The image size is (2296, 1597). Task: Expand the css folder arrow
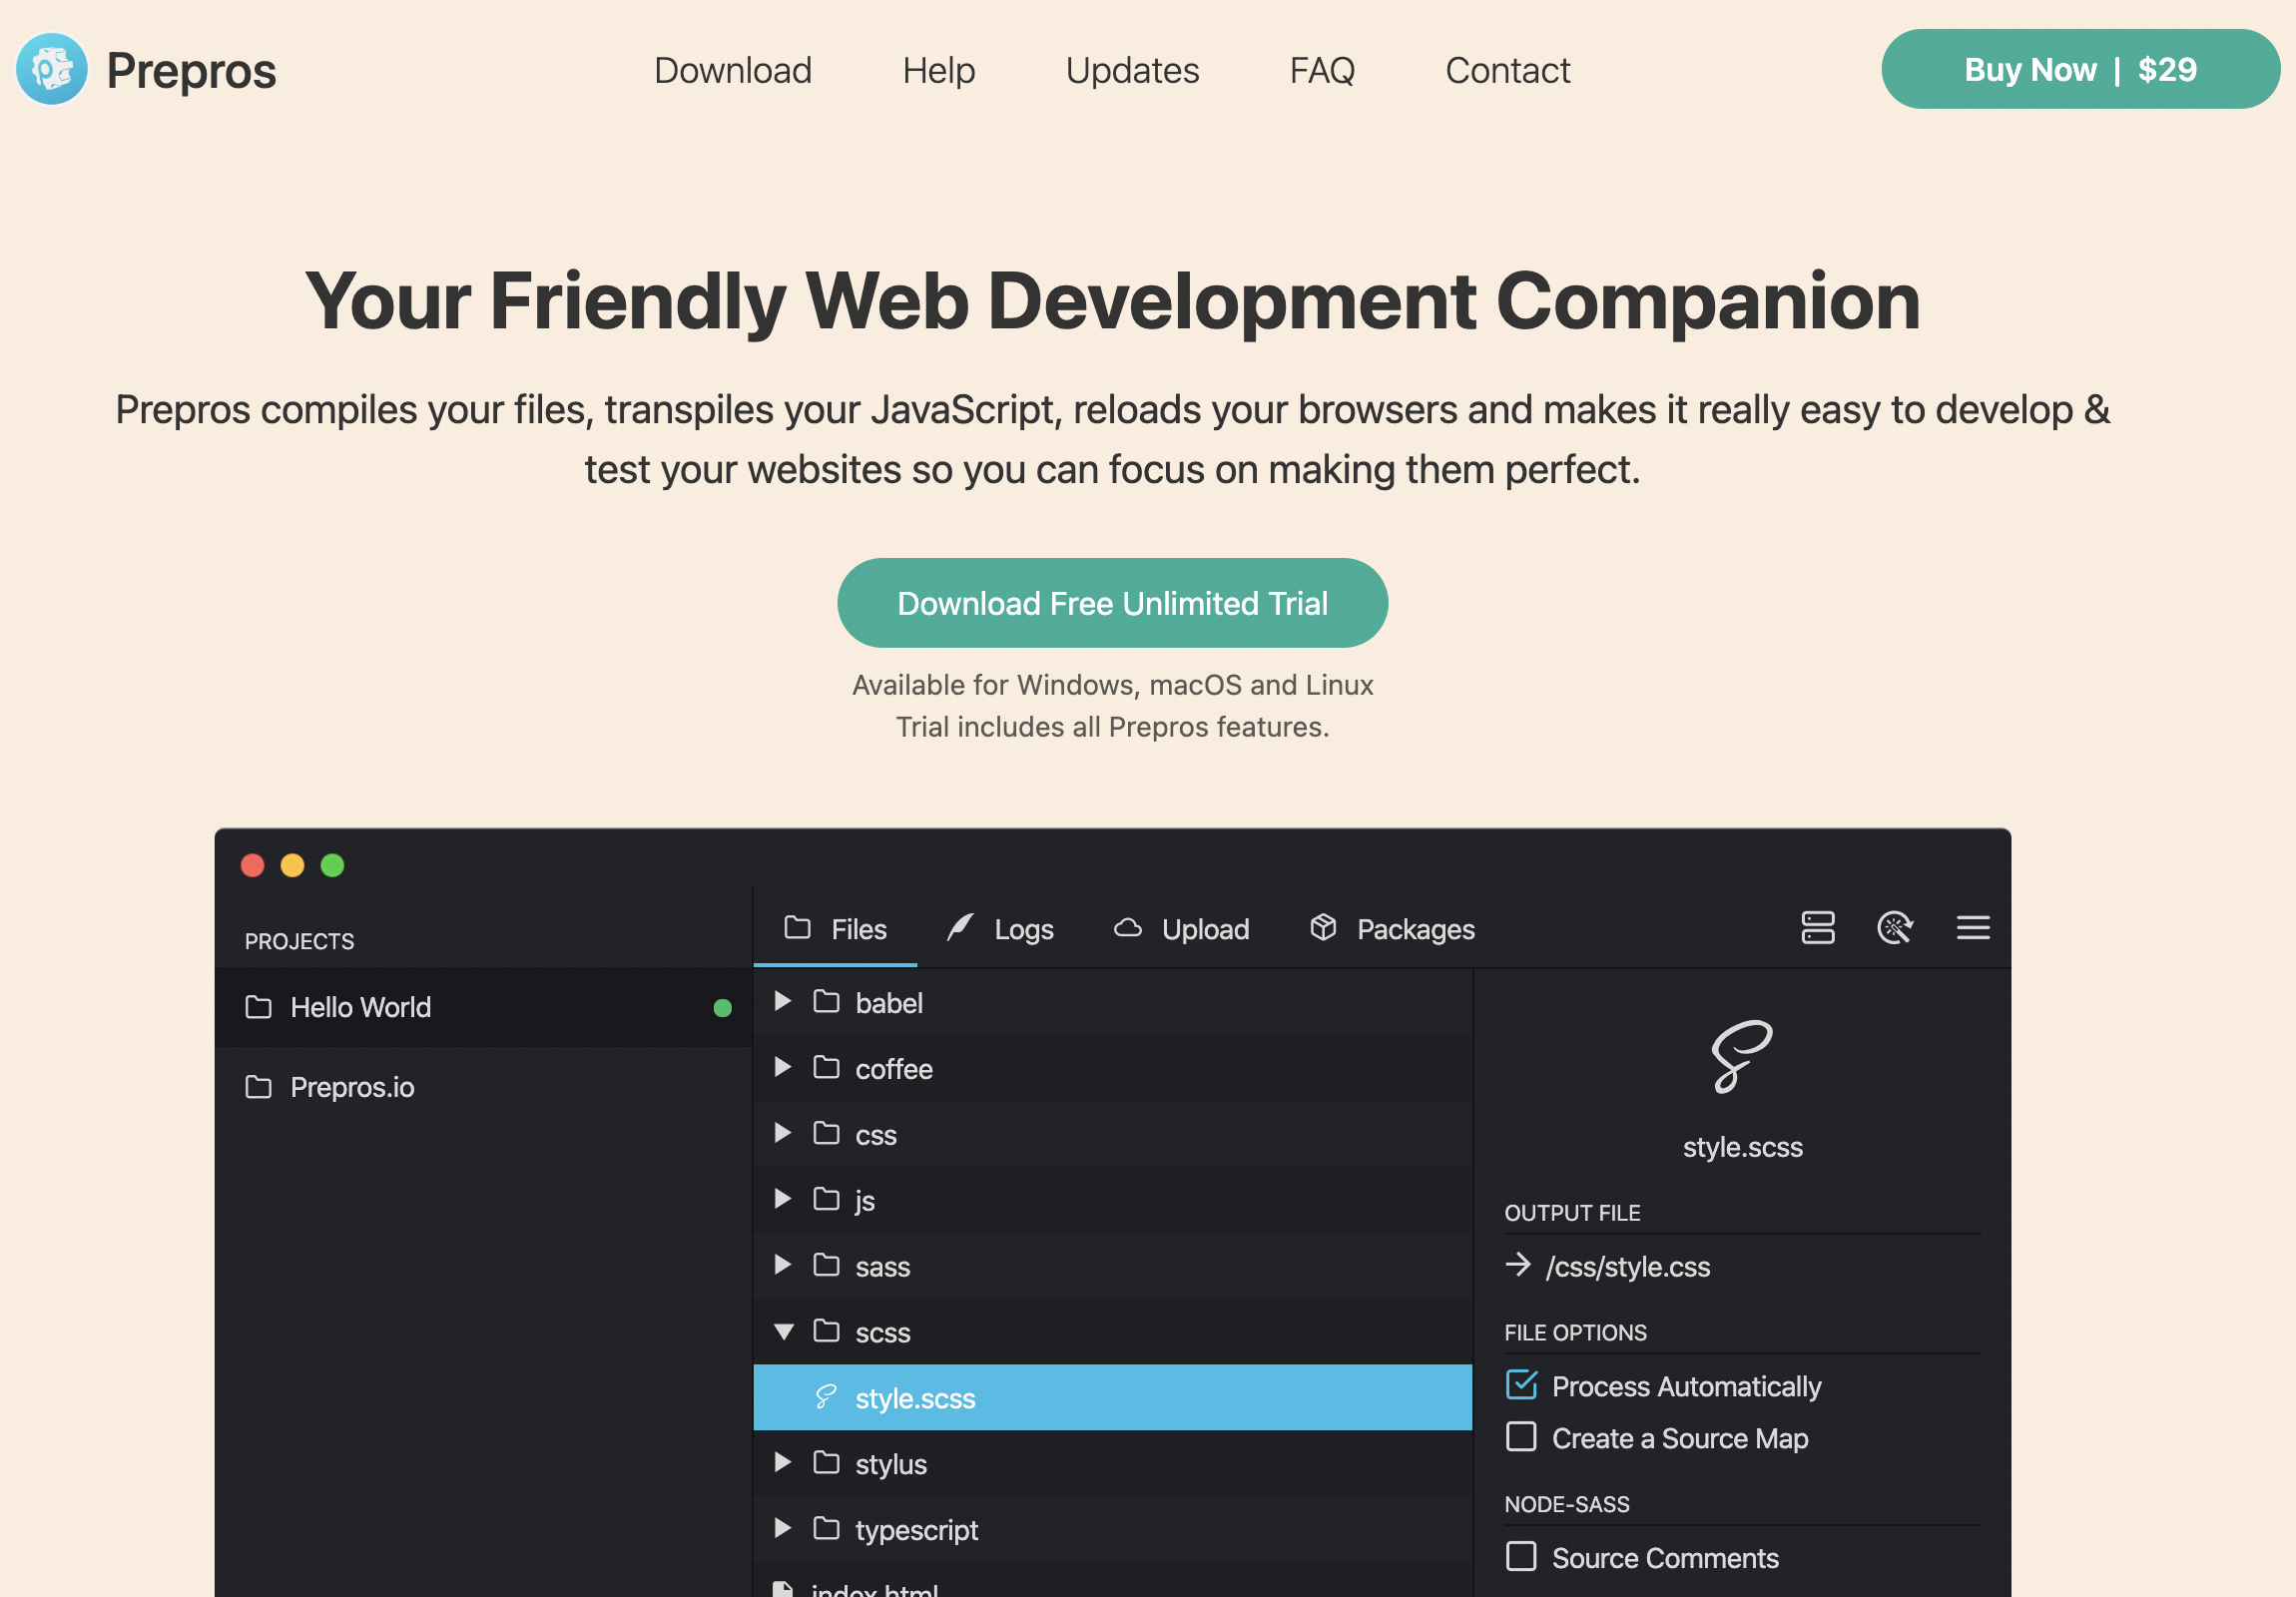coord(783,1133)
